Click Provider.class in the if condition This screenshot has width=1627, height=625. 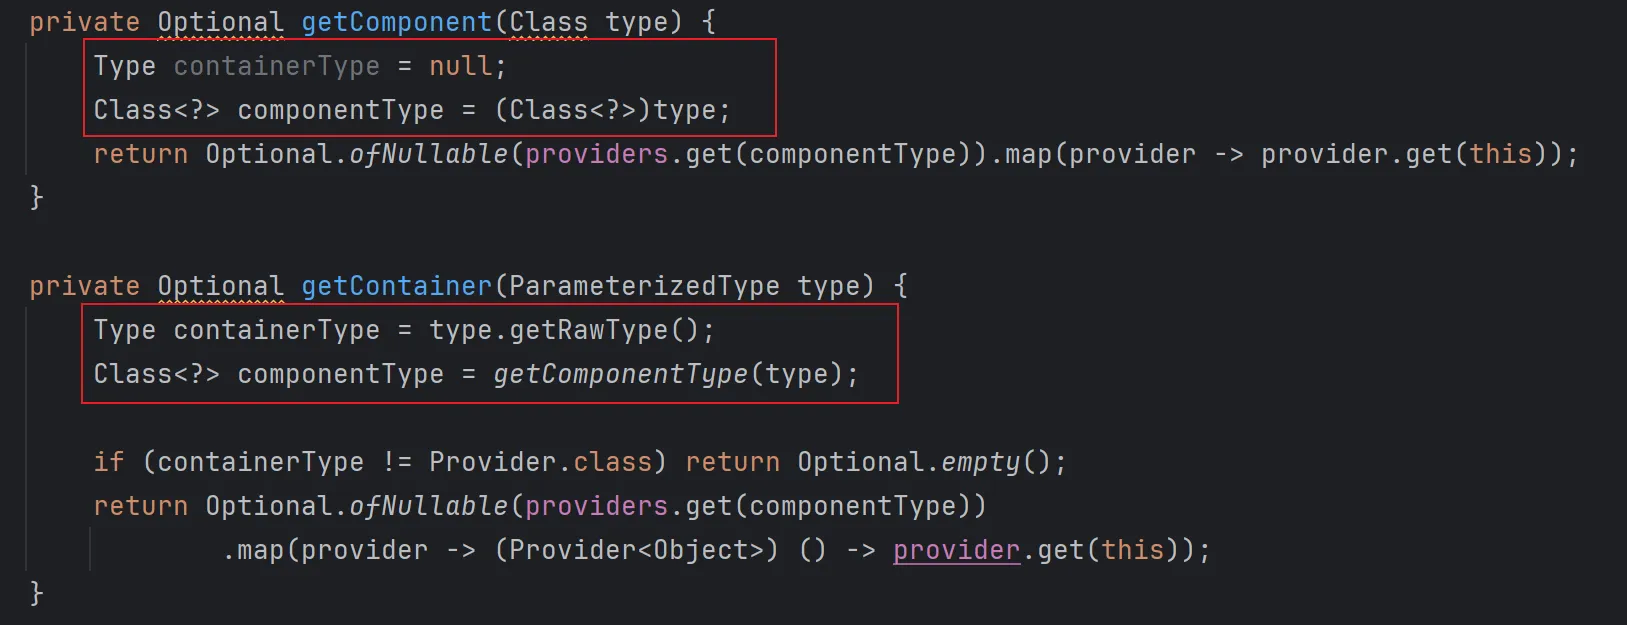pos(540,462)
